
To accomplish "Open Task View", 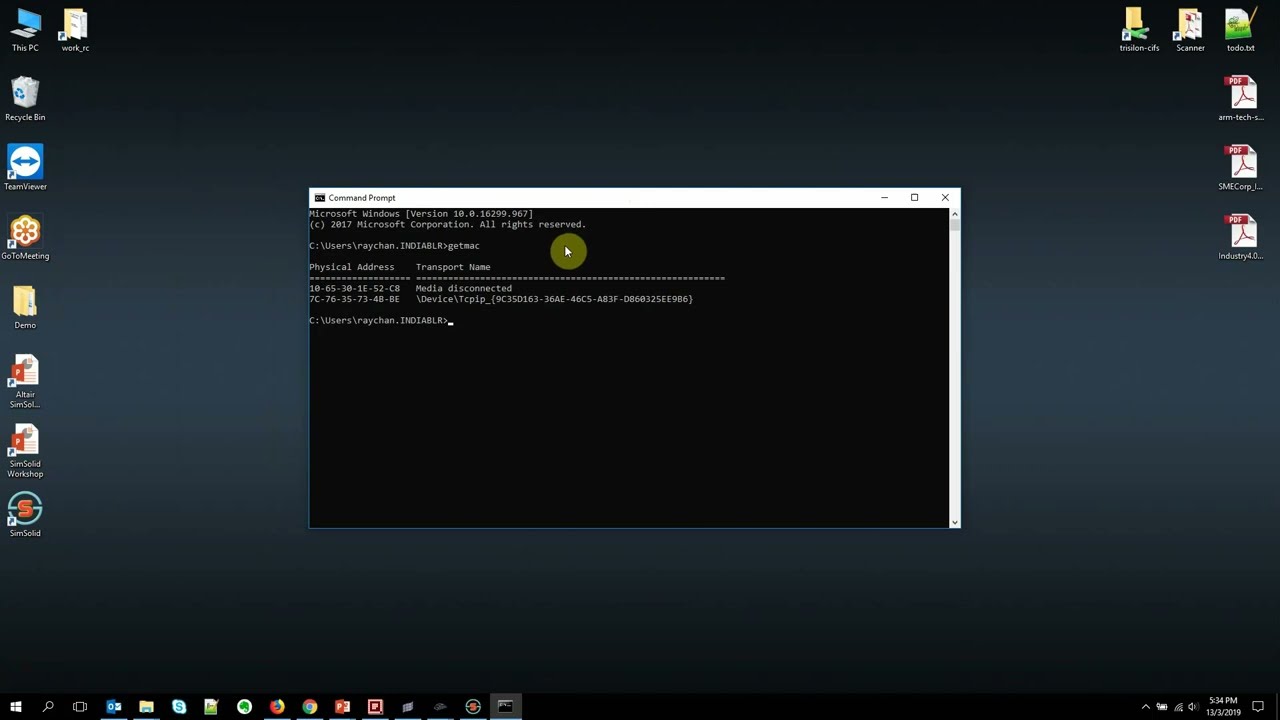I will point(80,707).
